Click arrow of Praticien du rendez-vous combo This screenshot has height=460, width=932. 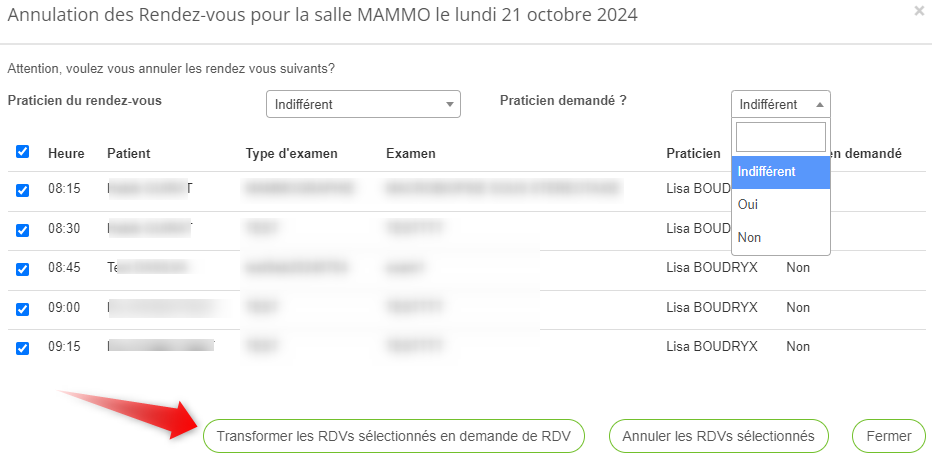point(449,104)
